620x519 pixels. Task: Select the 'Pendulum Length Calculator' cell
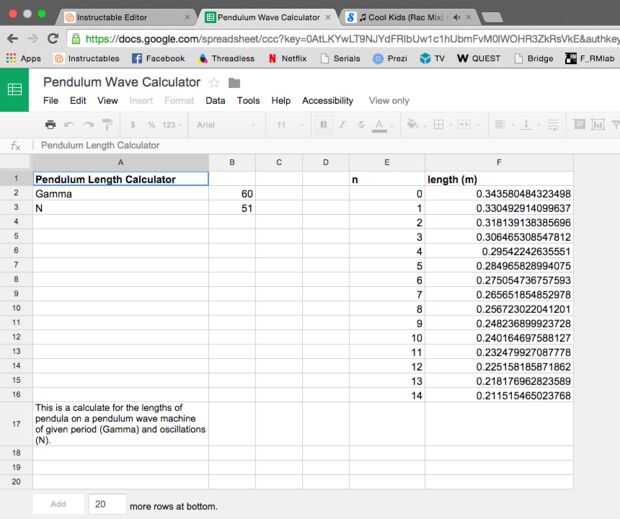(121, 179)
